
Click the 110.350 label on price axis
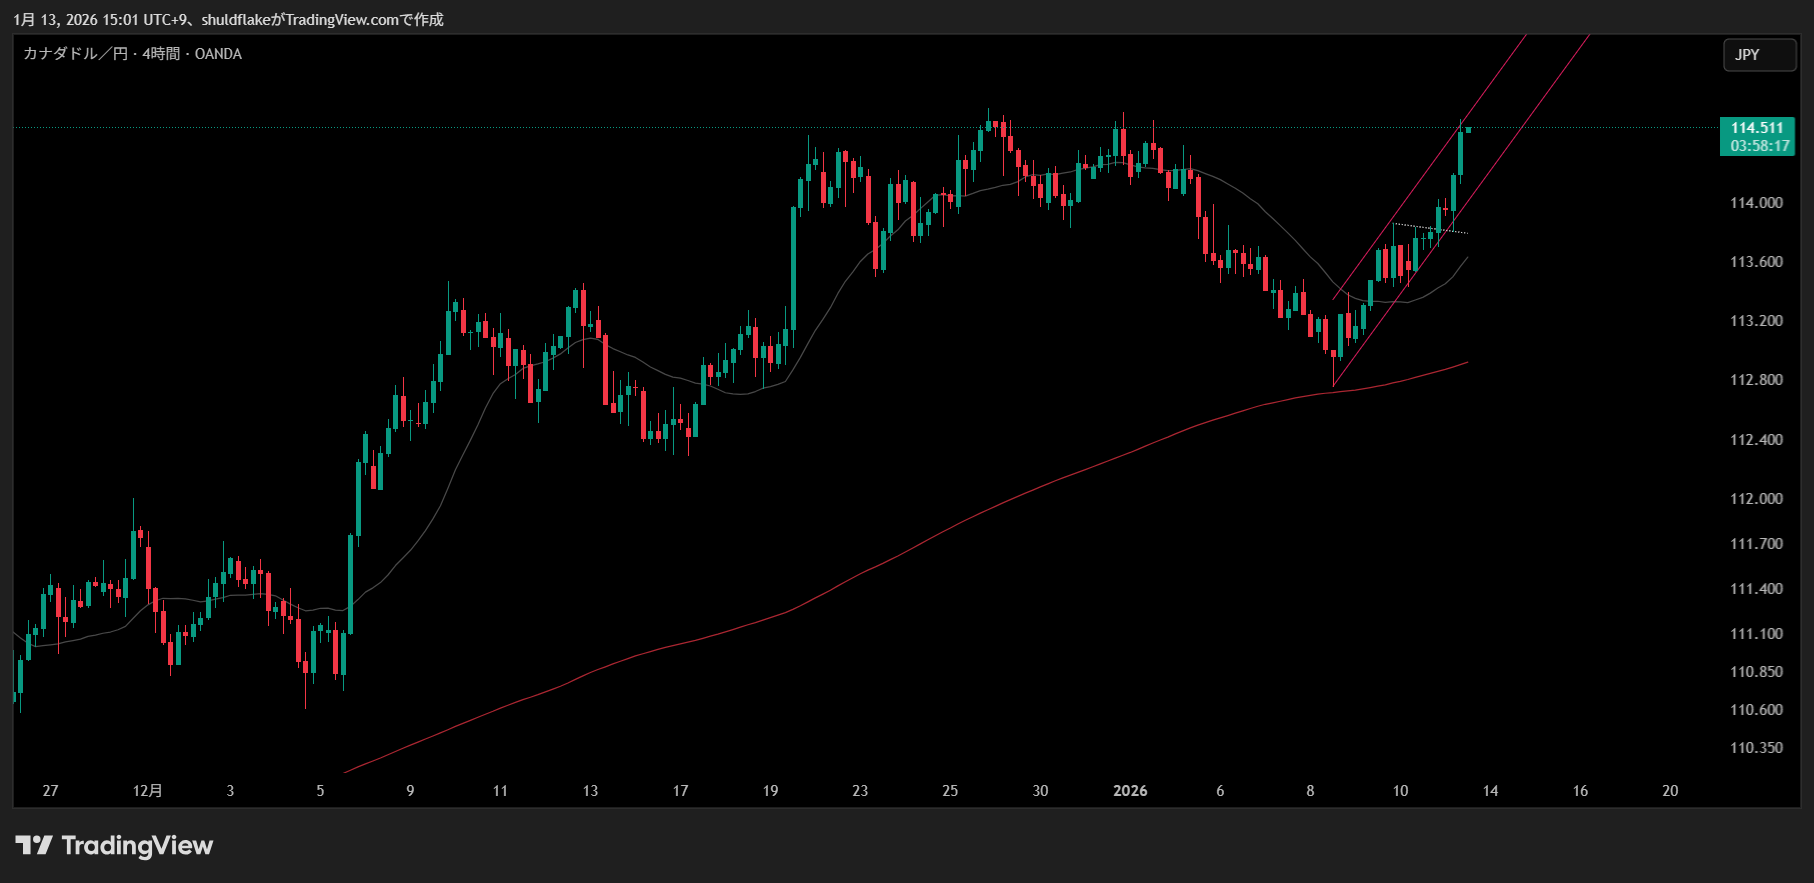[x=1755, y=748]
